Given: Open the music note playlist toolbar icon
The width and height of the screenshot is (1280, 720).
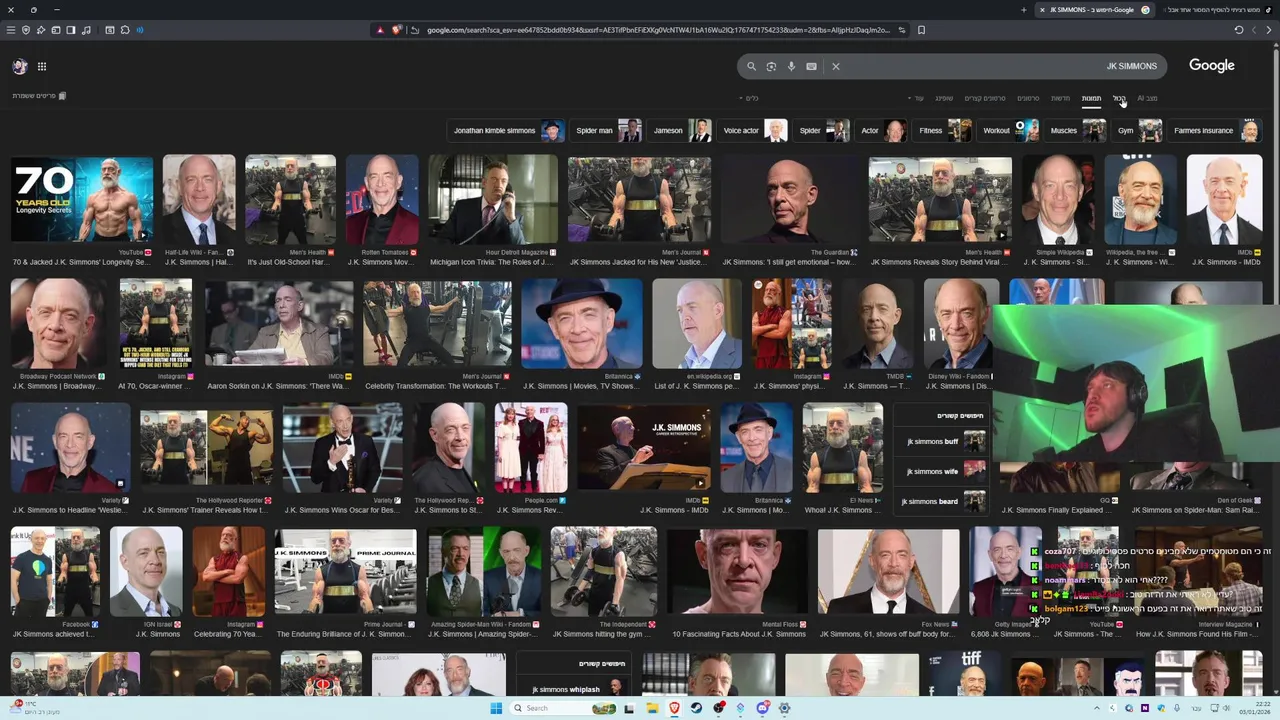Looking at the screenshot, I should (x=86, y=30).
